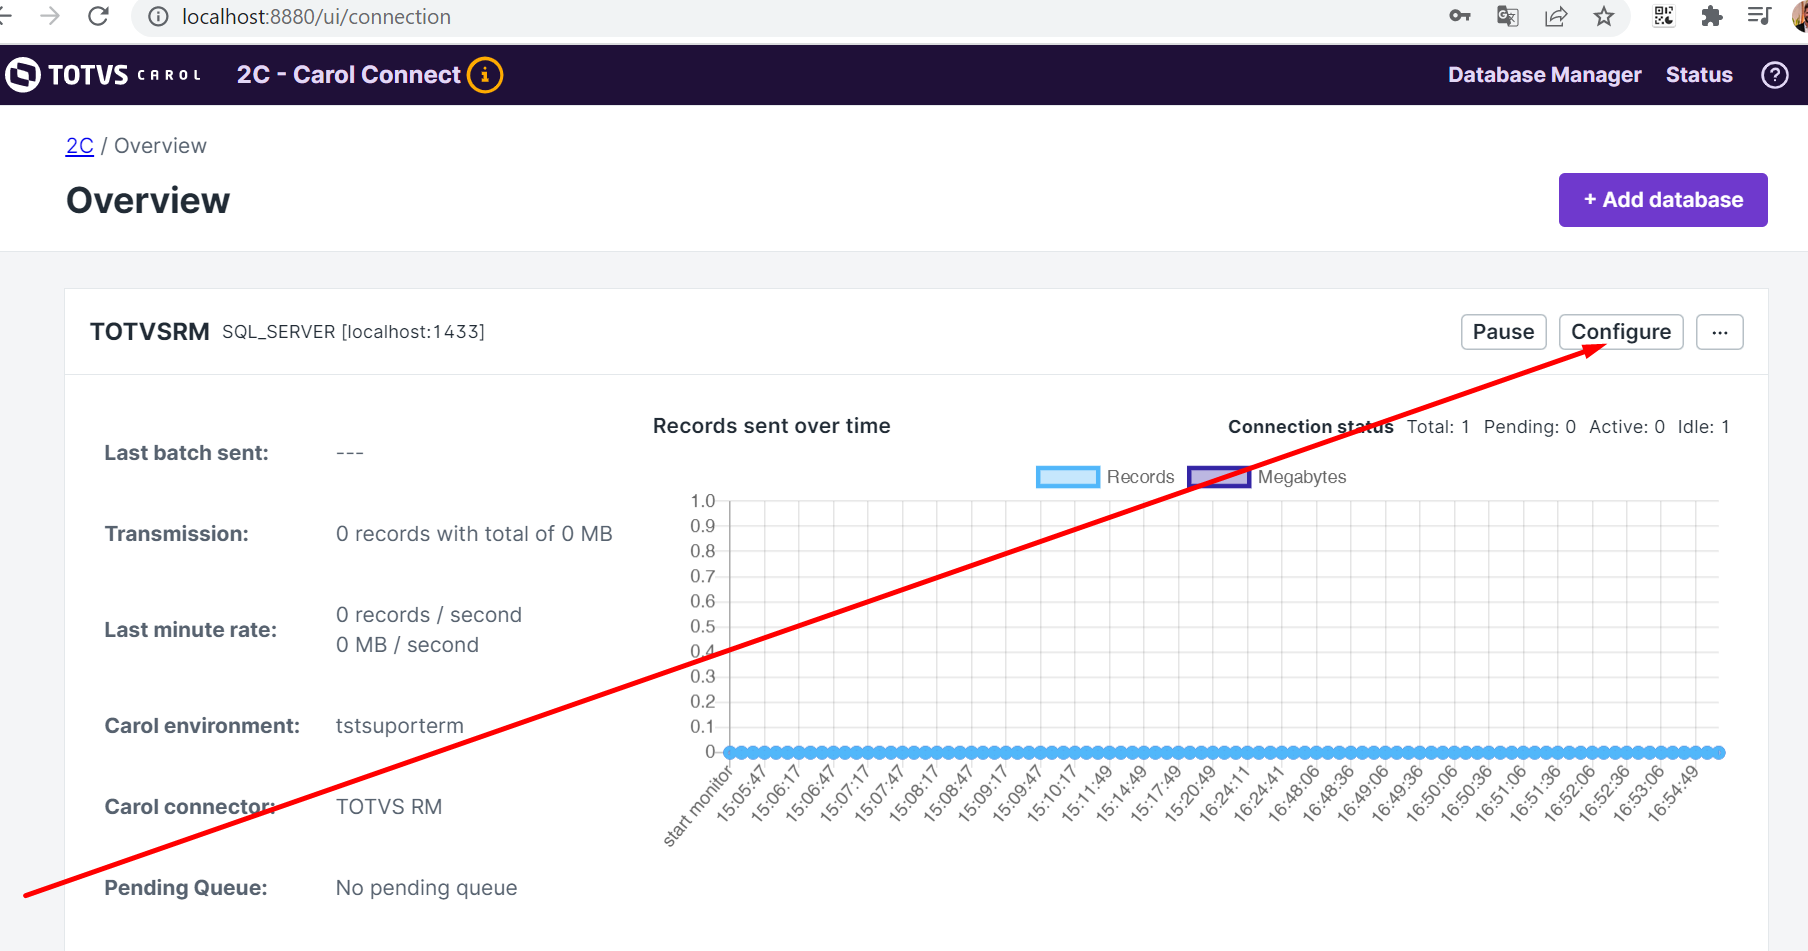This screenshot has width=1808, height=951.
Task: Configure the TOTVSRM database
Action: [1621, 332]
